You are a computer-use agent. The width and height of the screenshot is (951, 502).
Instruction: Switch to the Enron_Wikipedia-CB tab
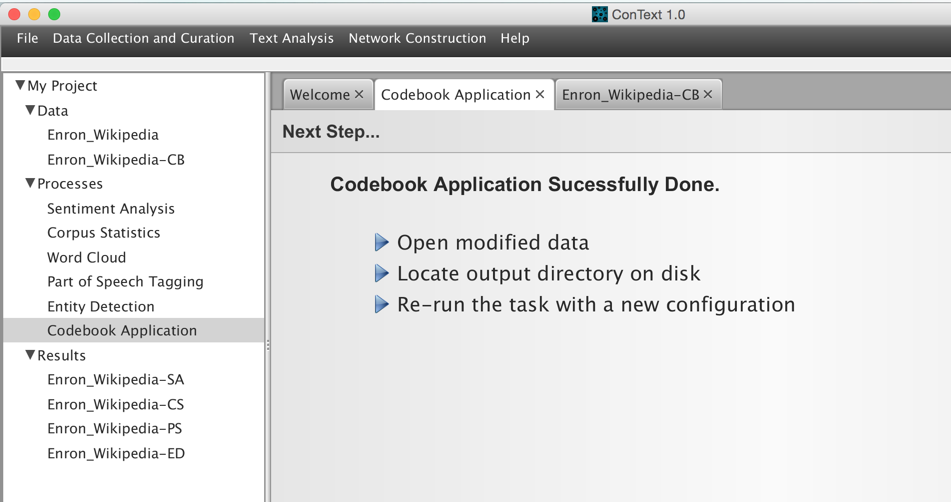pyautogui.click(x=630, y=95)
